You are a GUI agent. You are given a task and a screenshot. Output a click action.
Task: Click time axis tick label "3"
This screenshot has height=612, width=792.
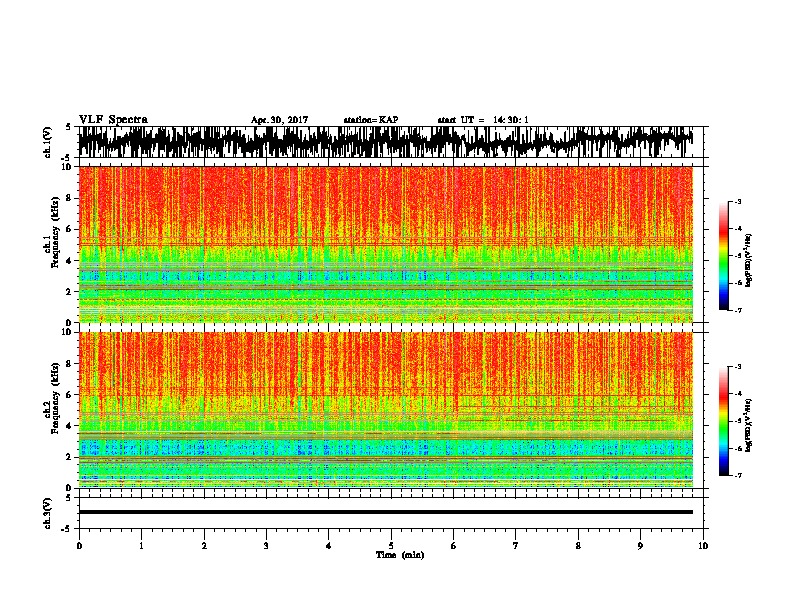coord(266,546)
